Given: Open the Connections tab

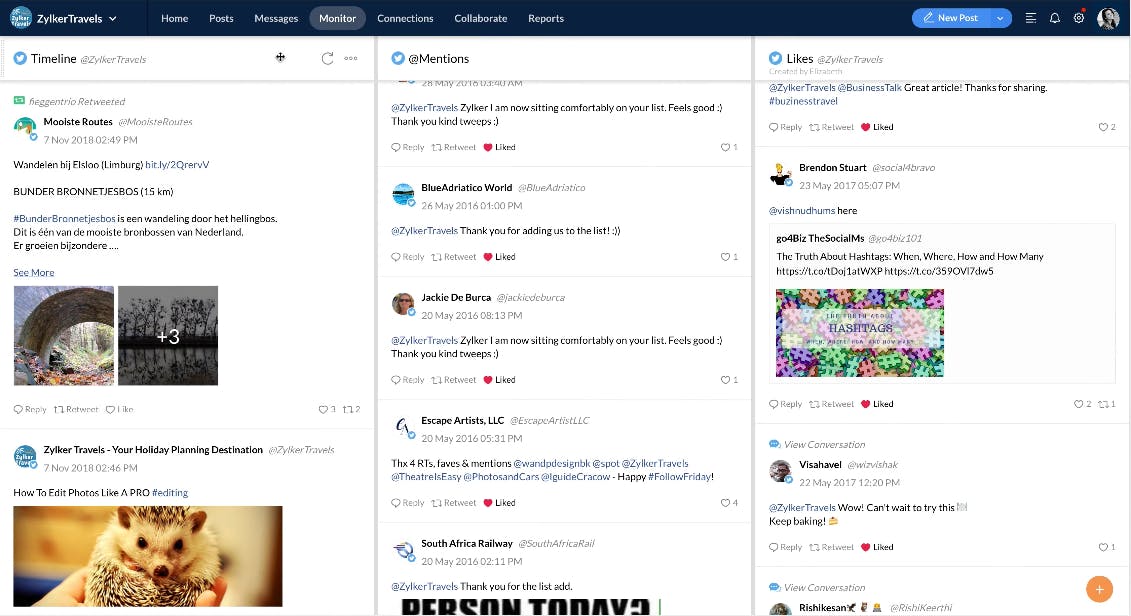Looking at the screenshot, I should pyautogui.click(x=405, y=18).
